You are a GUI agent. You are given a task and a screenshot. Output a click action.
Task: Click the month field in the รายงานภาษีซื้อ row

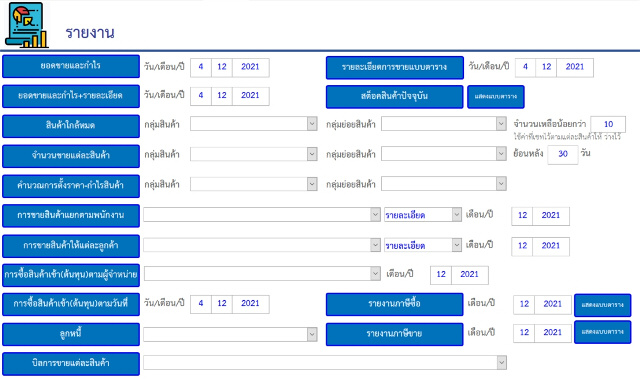tap(524, 304)
